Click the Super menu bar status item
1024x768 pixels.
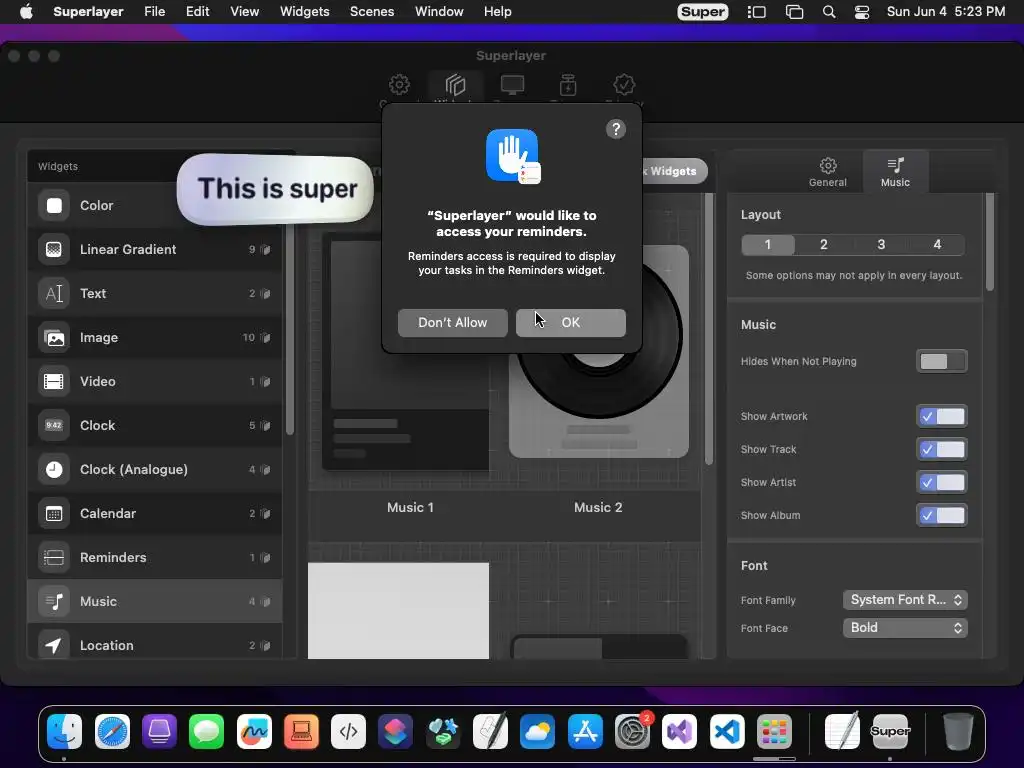(x=702, y=12)
